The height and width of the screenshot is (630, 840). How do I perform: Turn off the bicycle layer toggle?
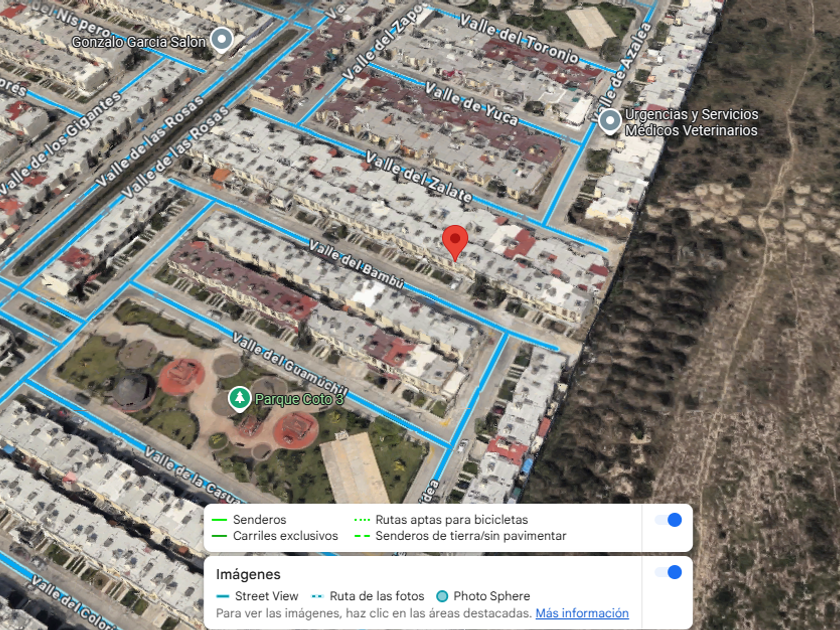(668, 520)
